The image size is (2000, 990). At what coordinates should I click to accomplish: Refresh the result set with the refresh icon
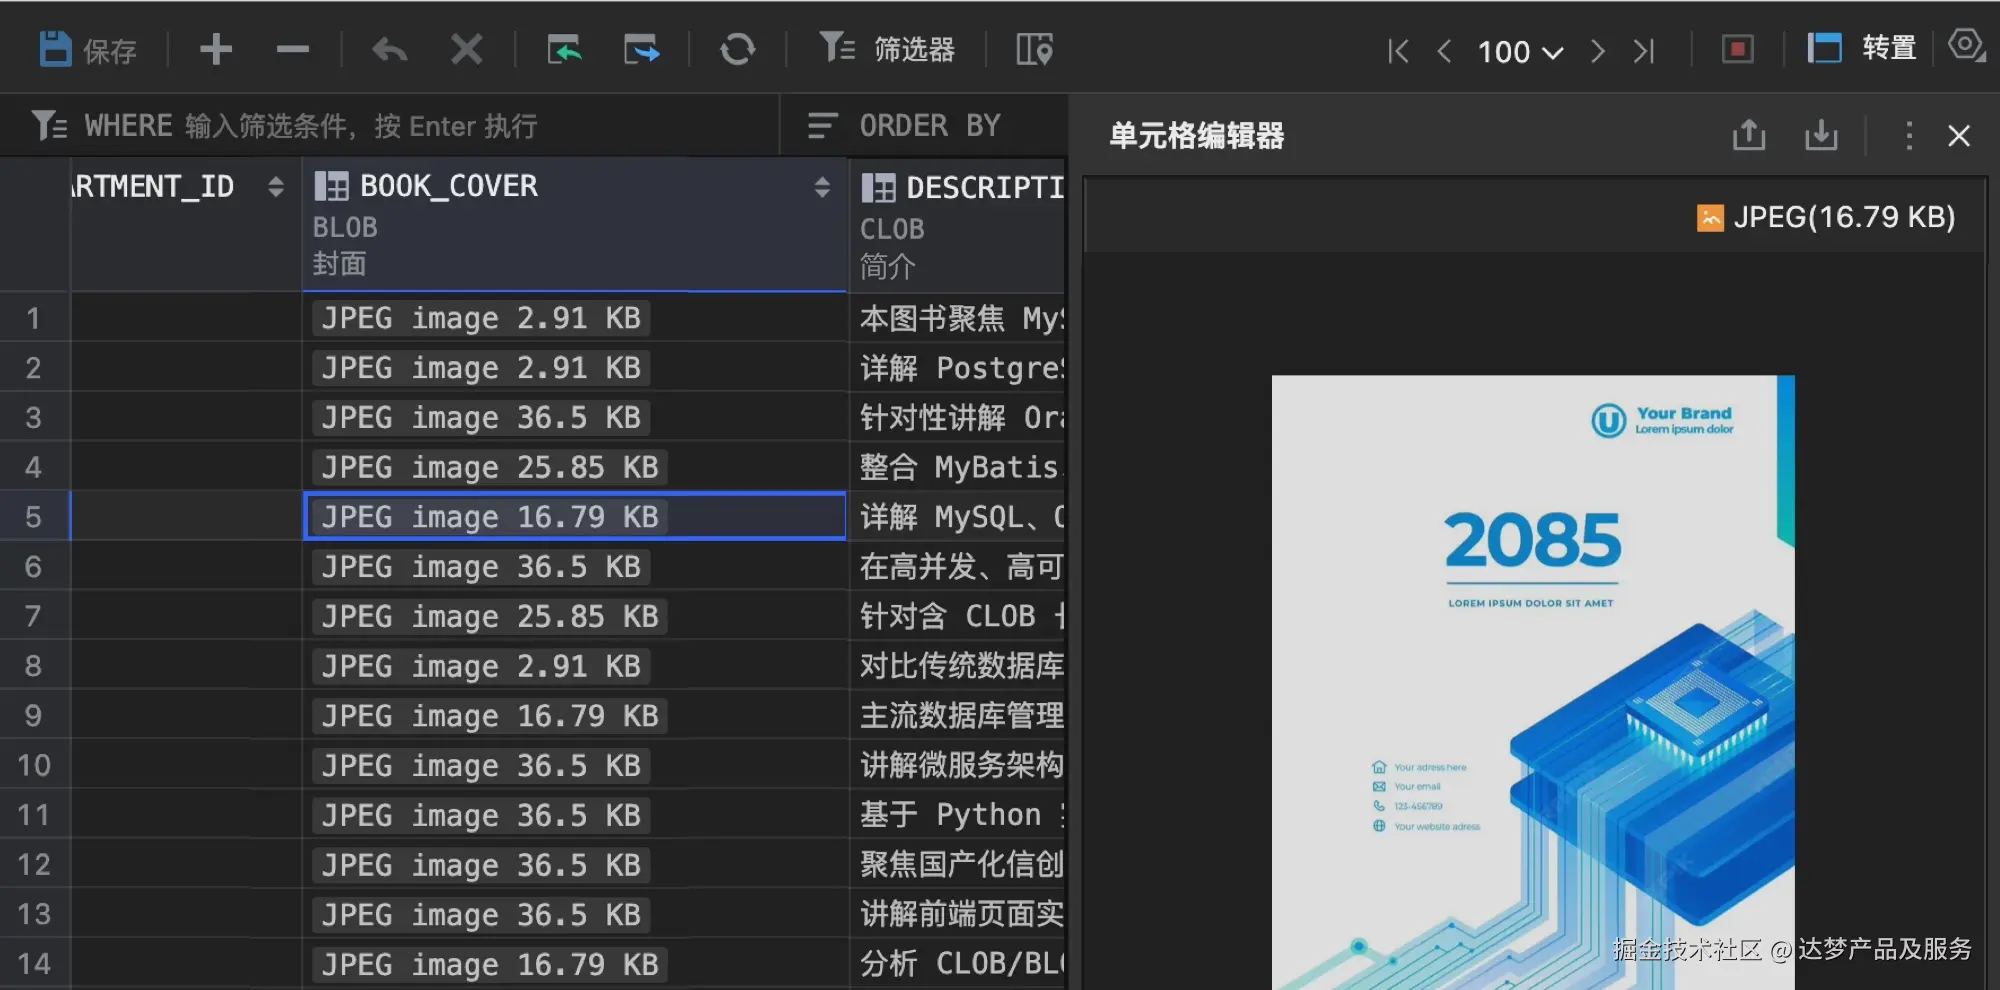pos(738,48)
